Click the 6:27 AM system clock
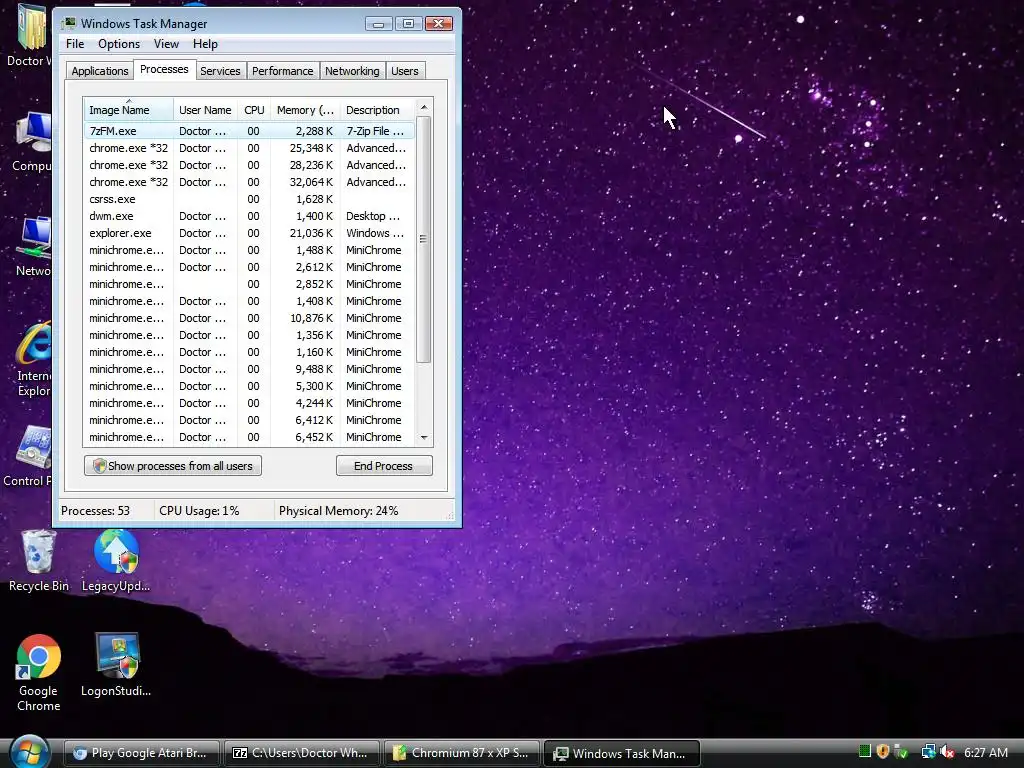Viewport: 1024px width, 768px height. [985, 752]
